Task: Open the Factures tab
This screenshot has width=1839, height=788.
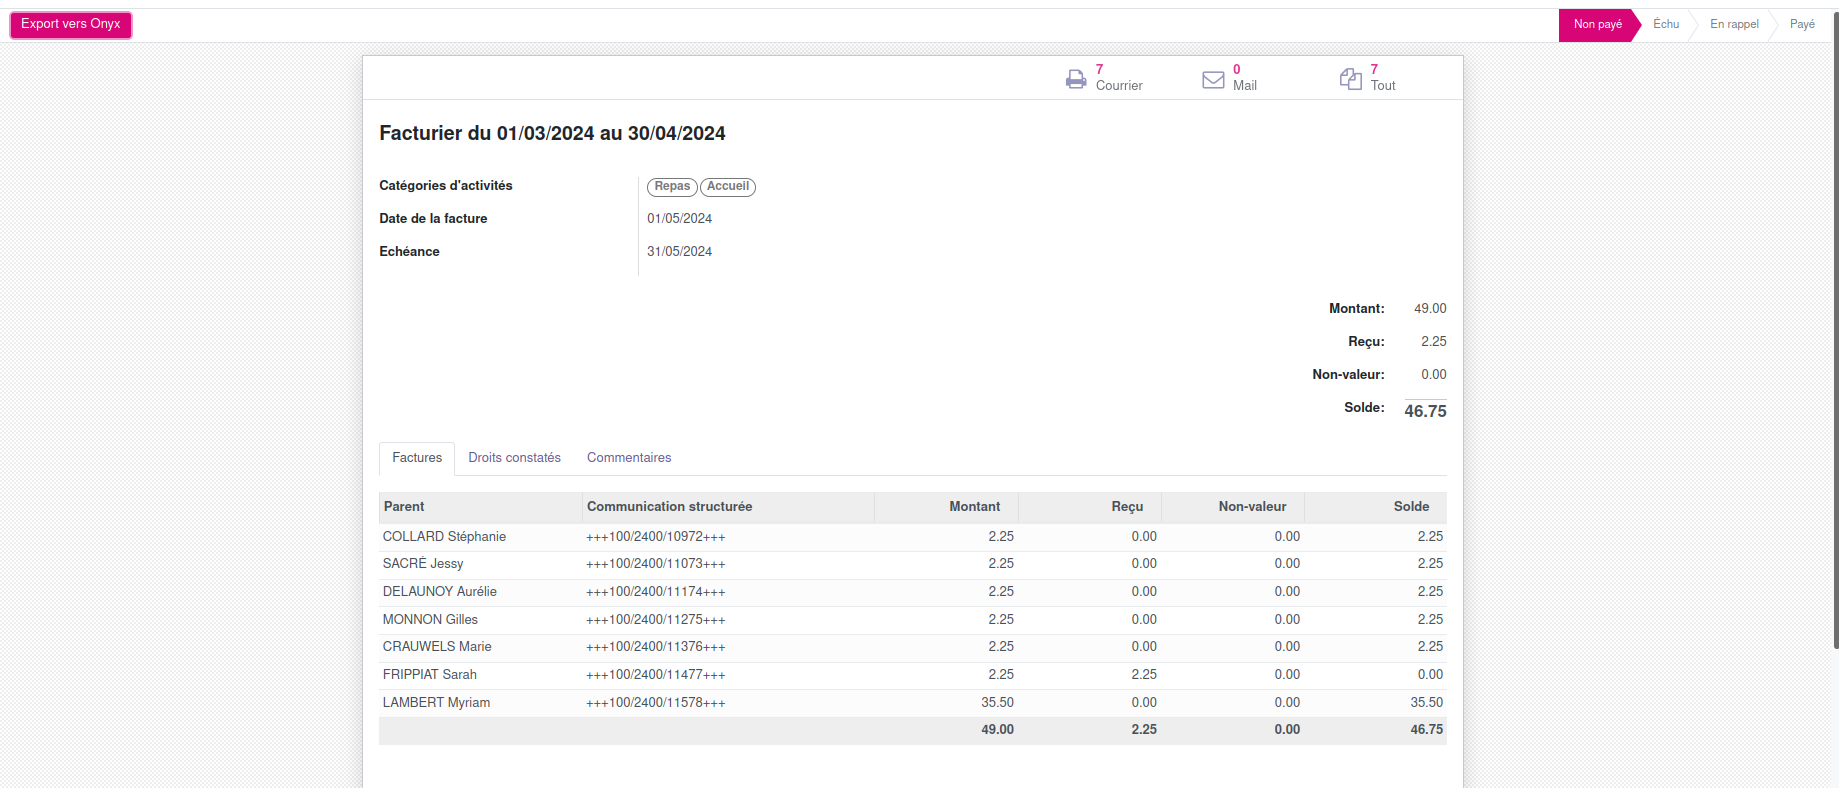Action: tap(417, 458)
